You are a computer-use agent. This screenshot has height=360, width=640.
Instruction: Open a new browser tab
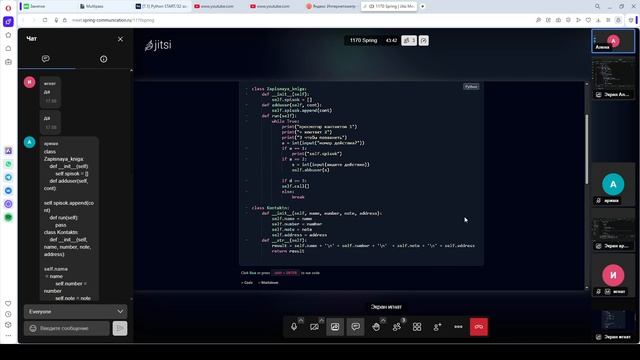422,6
